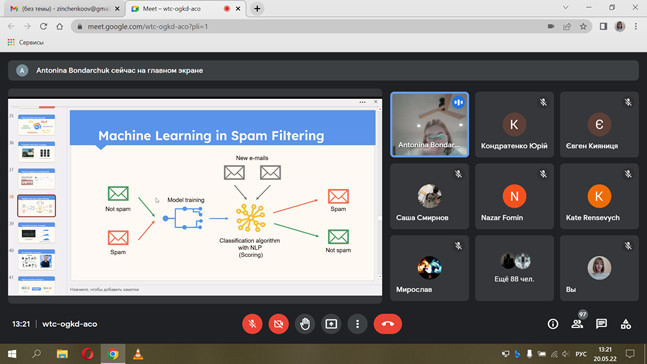Go to the browser home page
Viewport: 647px width, 364px height.
pyautogui.click(x=60, y=26)
